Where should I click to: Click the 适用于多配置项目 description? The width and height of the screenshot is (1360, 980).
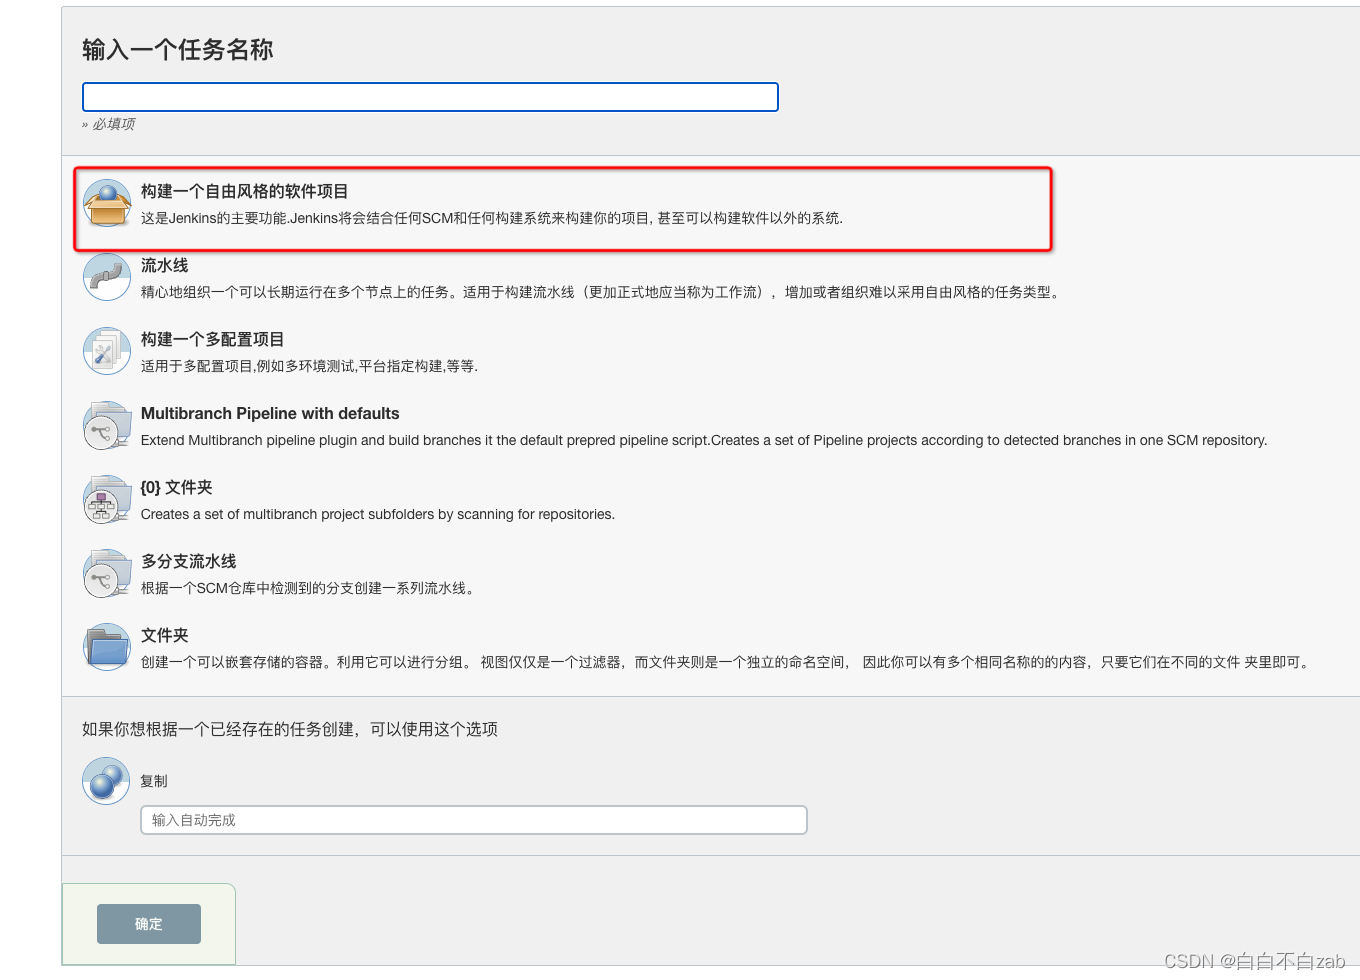[x=310, y=366]
